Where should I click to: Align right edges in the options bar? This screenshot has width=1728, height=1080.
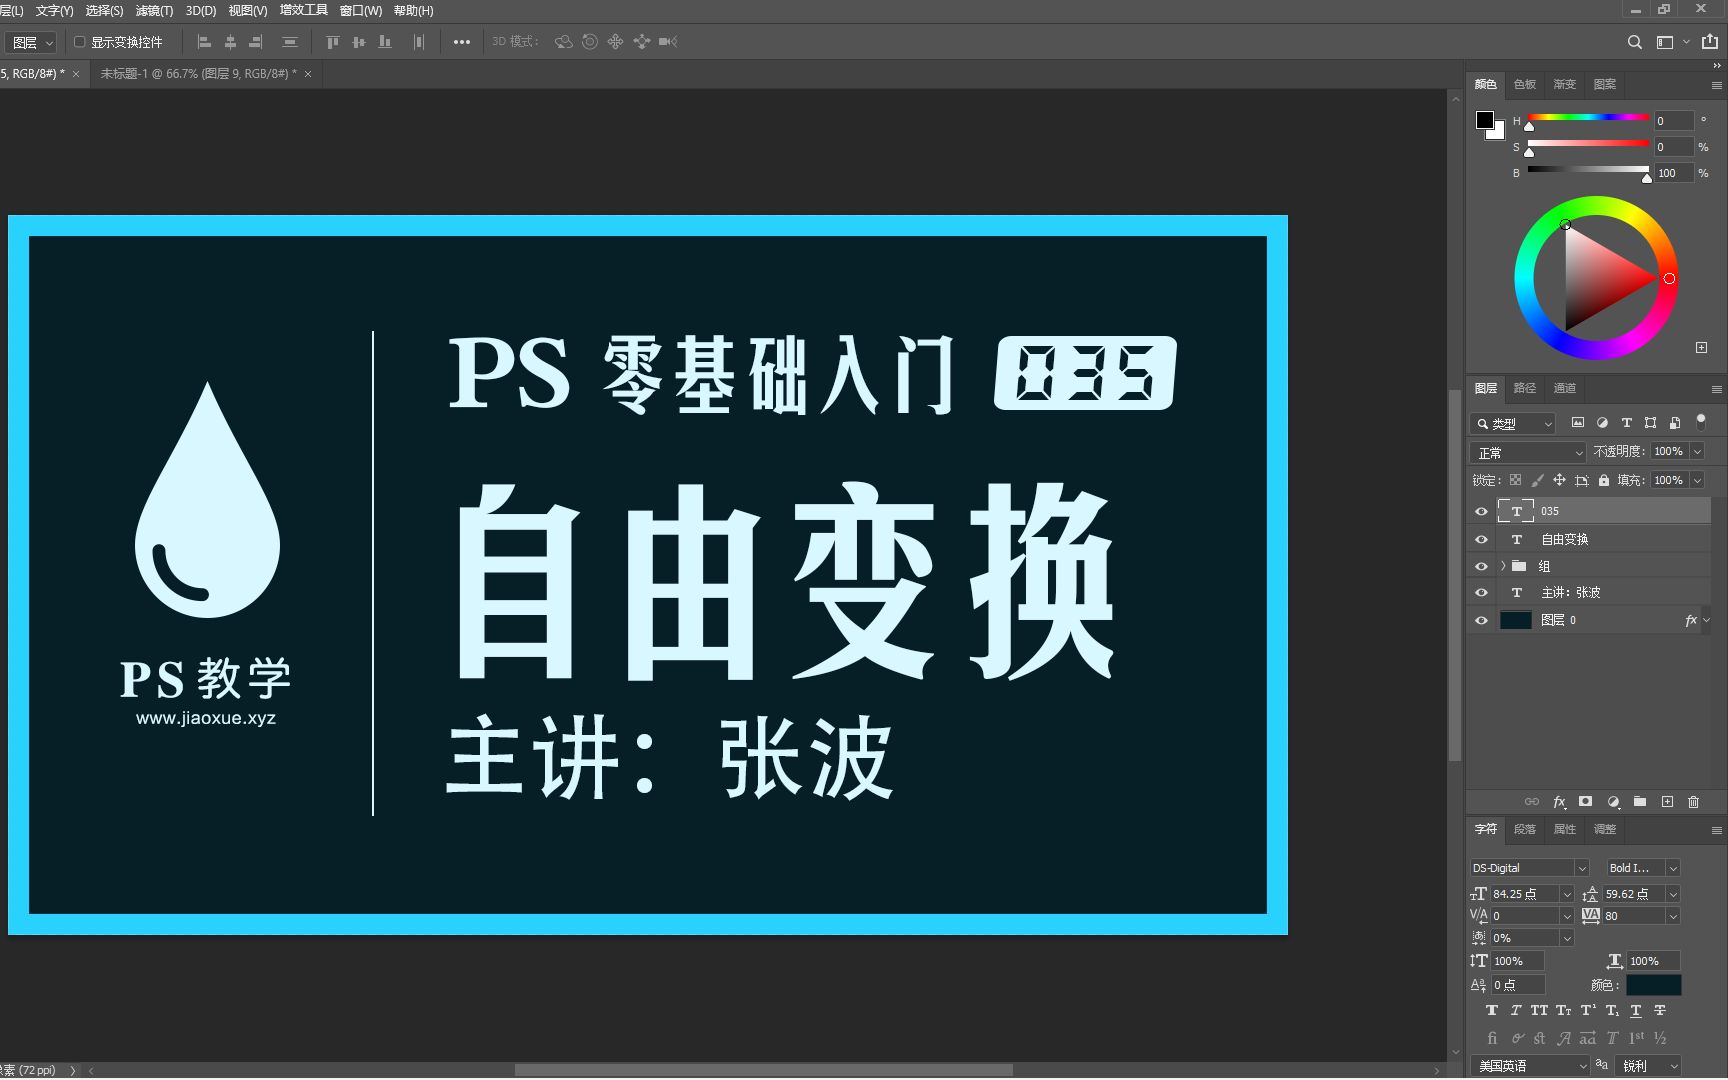click(256, 42)
